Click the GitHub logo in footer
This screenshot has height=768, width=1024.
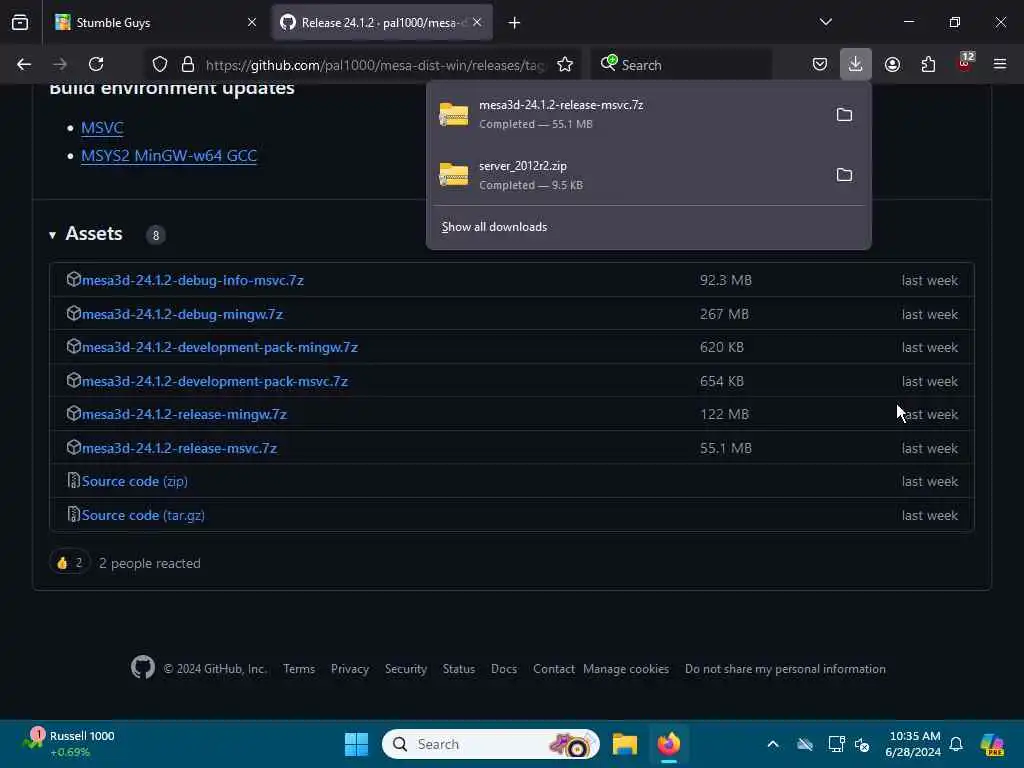pyautogui.click(x=142, y=667)
